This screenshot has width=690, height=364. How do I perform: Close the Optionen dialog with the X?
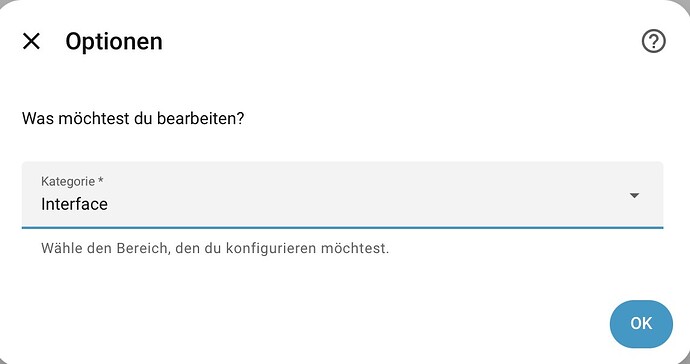click(x=31, y=41)
